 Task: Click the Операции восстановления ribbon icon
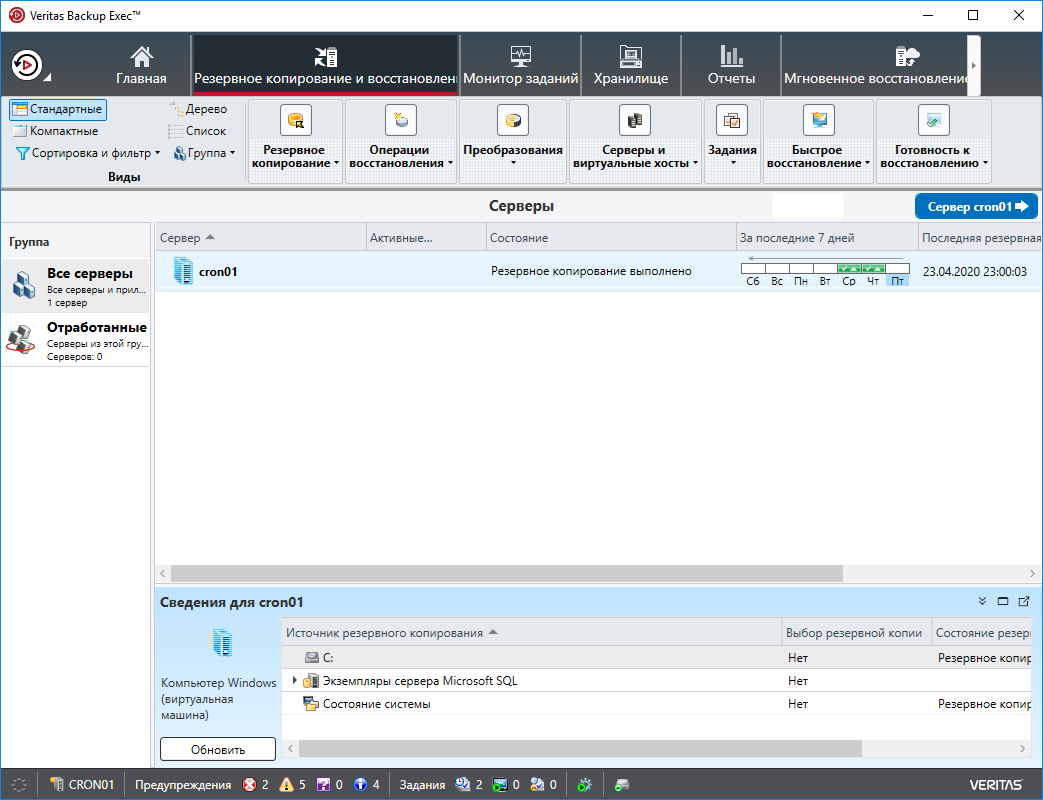pyautogui.click(x=400, y=120)
